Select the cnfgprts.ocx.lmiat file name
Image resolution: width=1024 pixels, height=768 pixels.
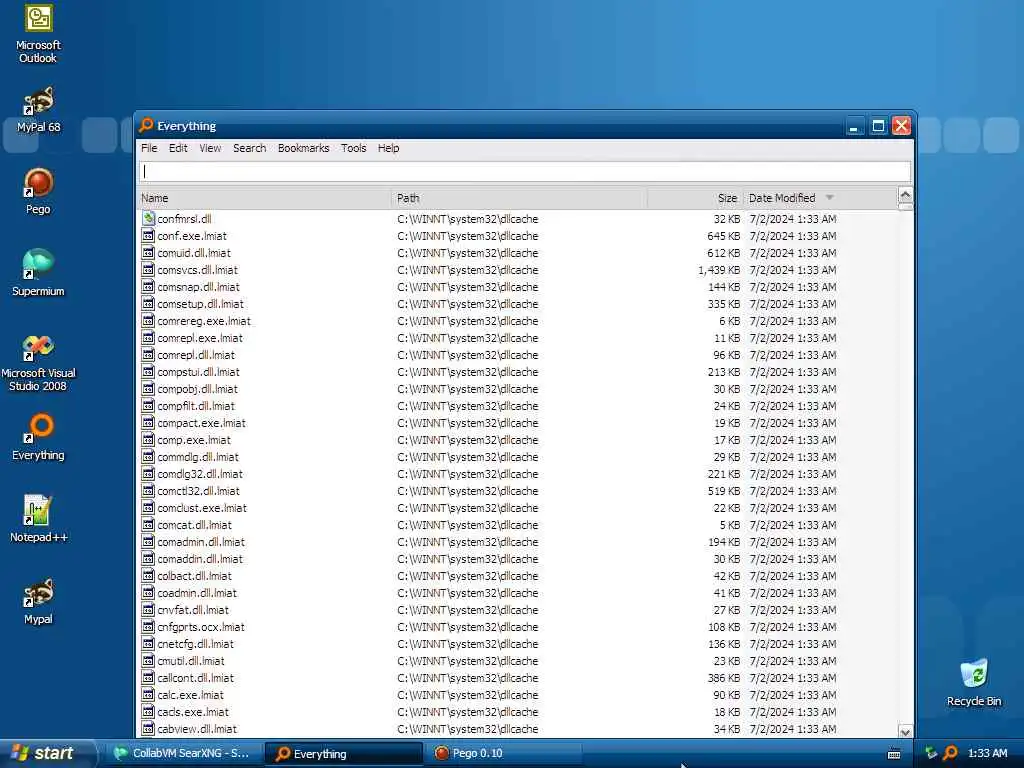201,626
